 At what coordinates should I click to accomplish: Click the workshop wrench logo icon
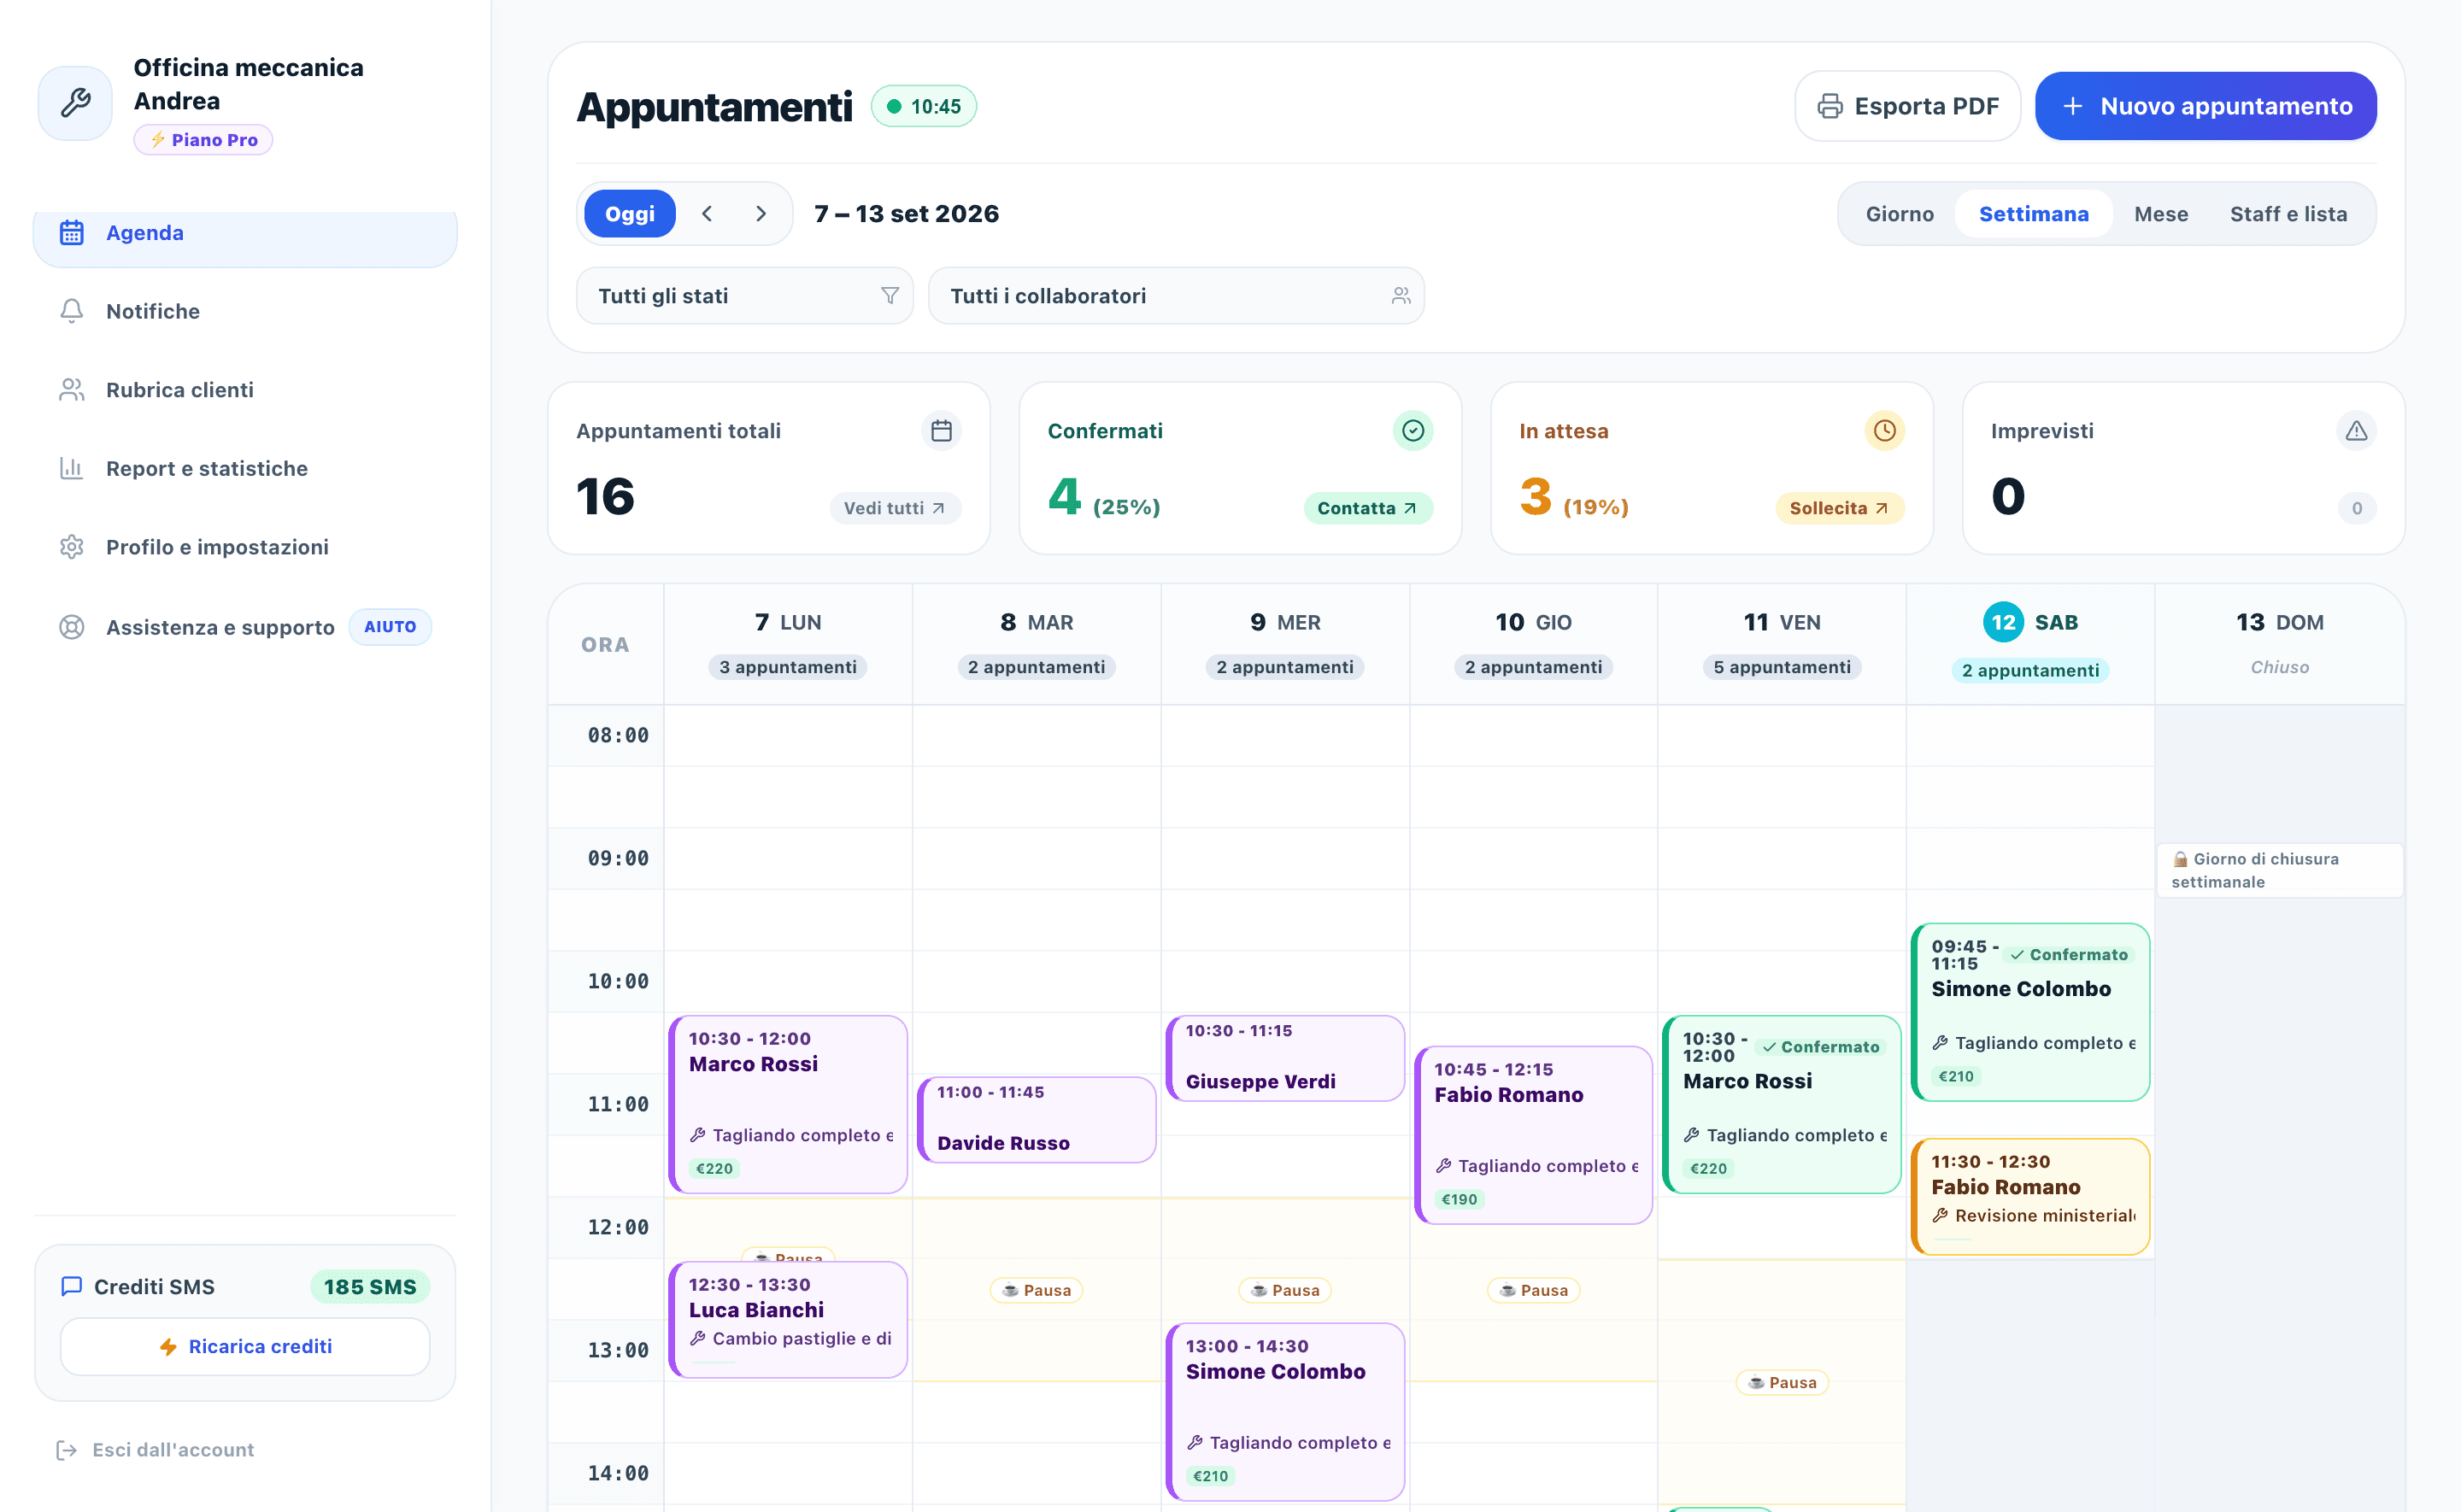click(75, 102)
